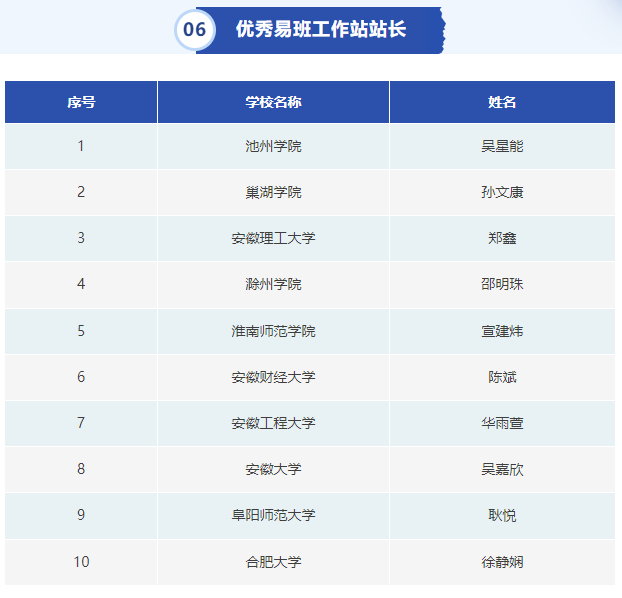
Task: Select the name 华雨萱
Action: (x=502, y=423)
